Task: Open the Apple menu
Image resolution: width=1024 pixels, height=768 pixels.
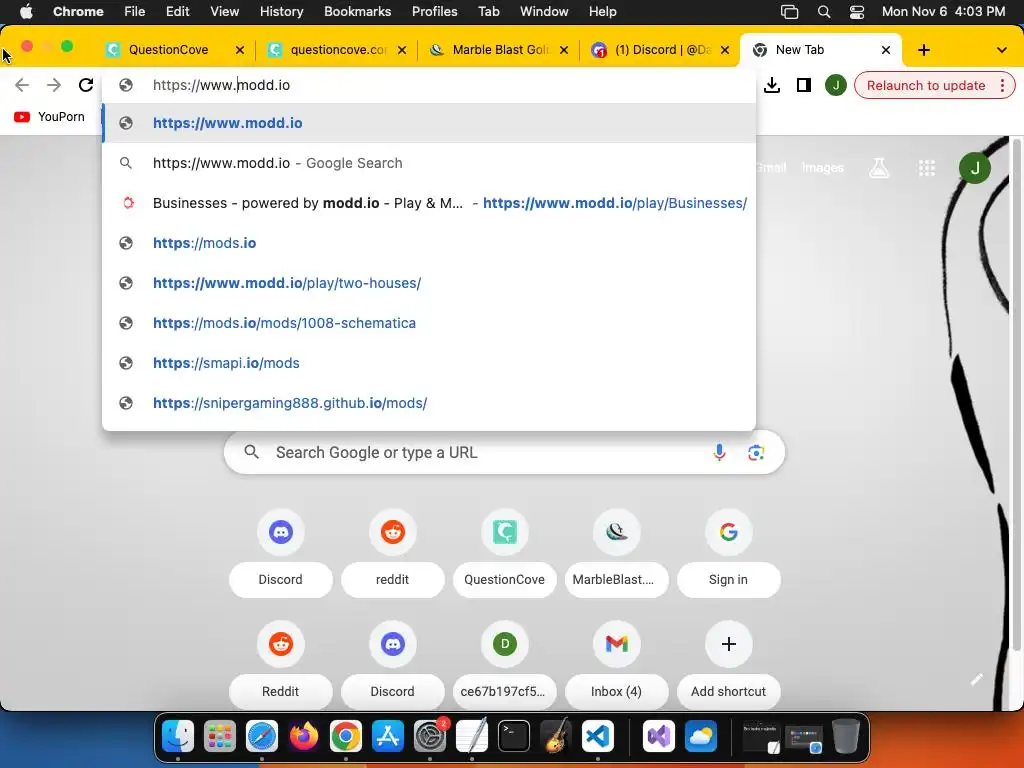Action: point(26,11)
